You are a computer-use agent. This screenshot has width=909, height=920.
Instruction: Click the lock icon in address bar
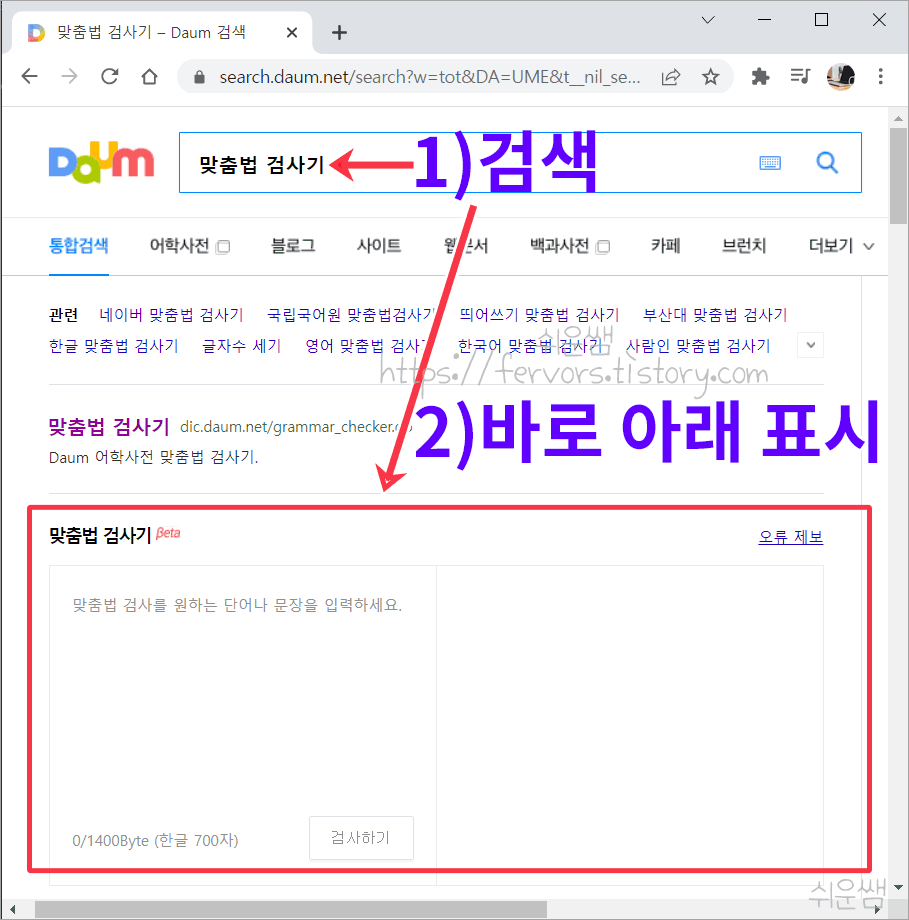(x=200, y=77)
